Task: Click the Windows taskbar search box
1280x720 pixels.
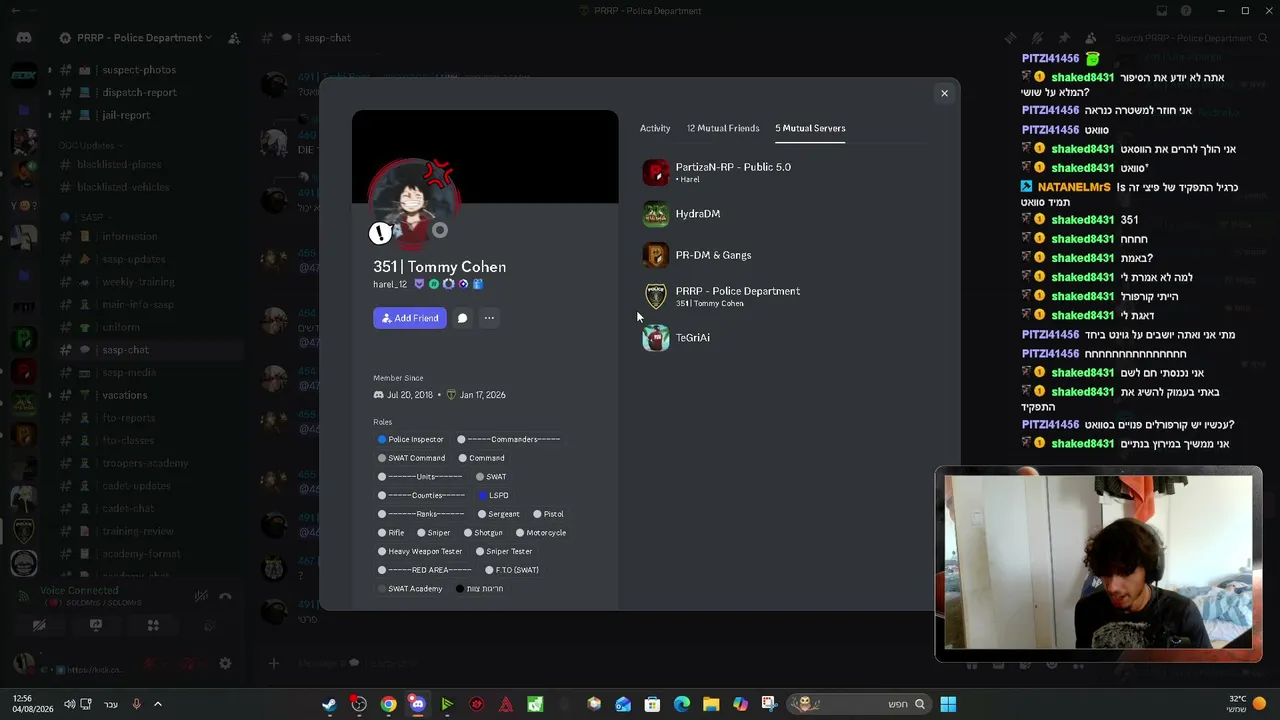Action: click(859, 704)
